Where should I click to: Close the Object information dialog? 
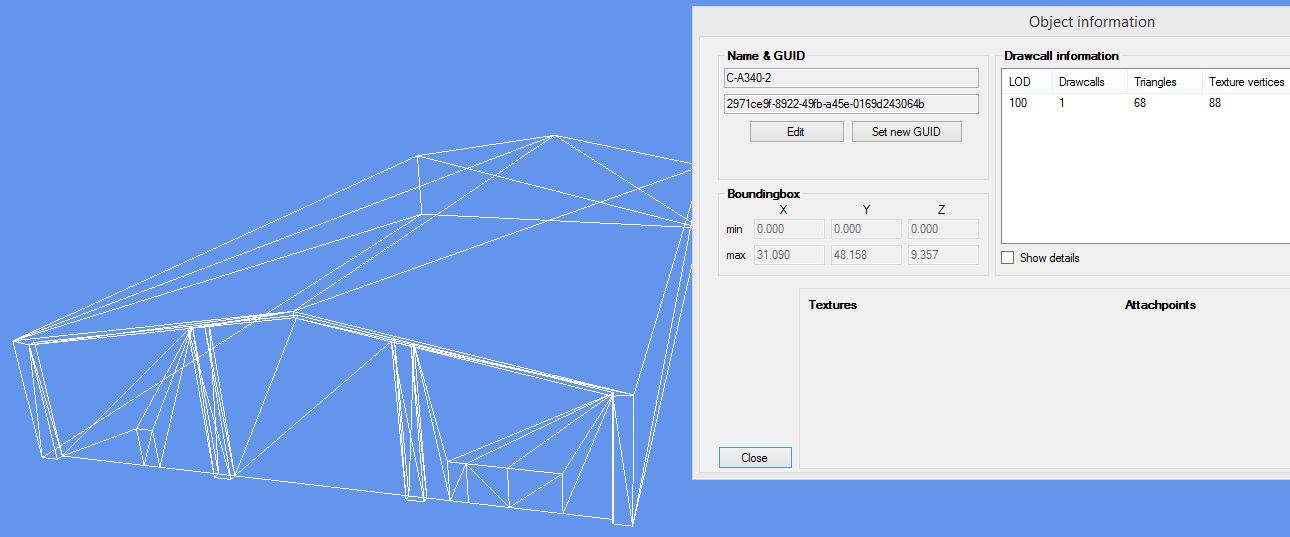pyautogui.click(x=755, y=458)
